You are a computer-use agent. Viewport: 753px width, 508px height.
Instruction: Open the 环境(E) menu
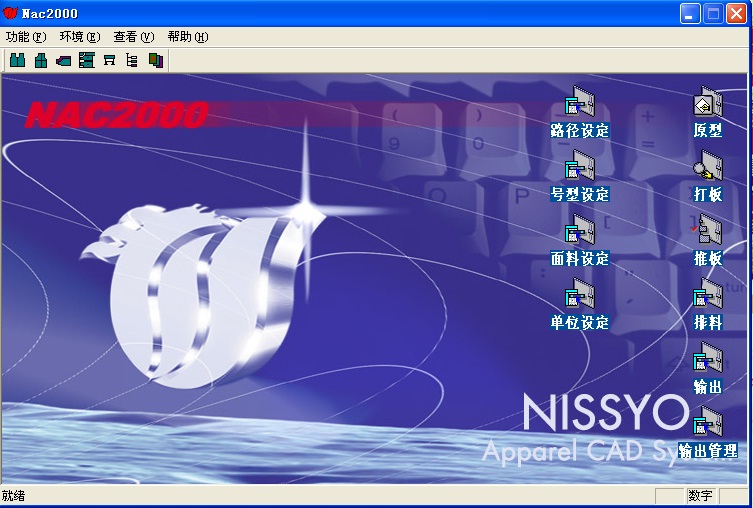pos(80,37)
